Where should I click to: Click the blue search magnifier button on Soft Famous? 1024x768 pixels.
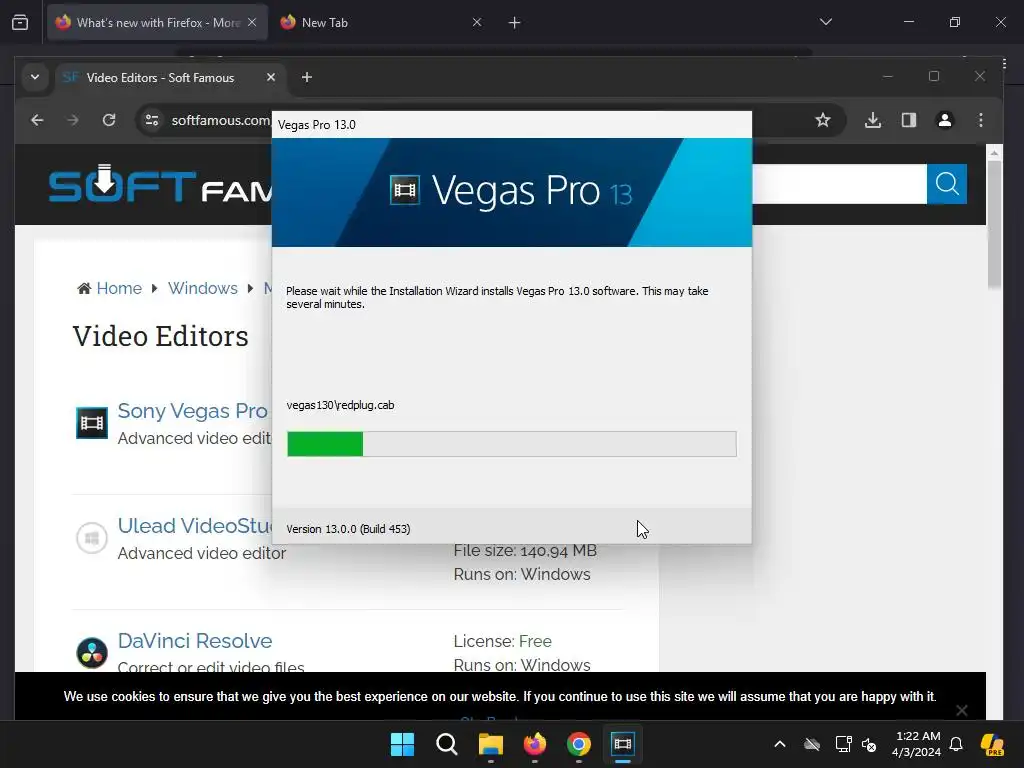point(947,184)
